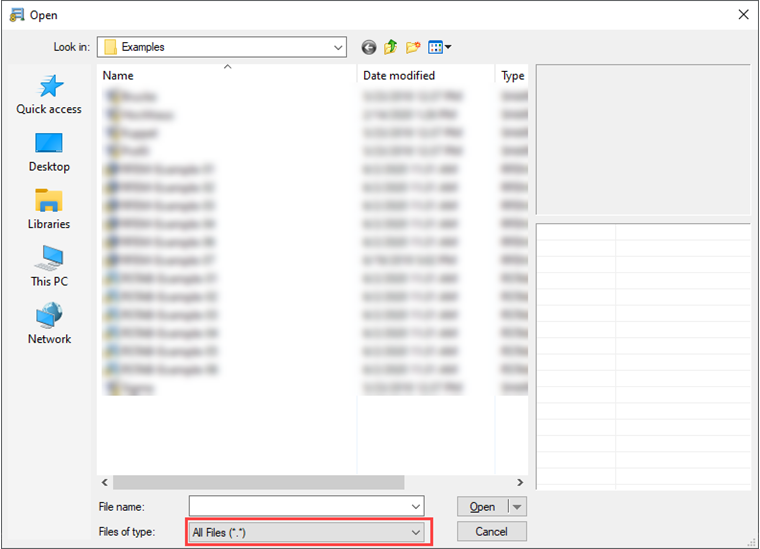
Task: Go up one folder level icon
Action: tap(391, 47)
